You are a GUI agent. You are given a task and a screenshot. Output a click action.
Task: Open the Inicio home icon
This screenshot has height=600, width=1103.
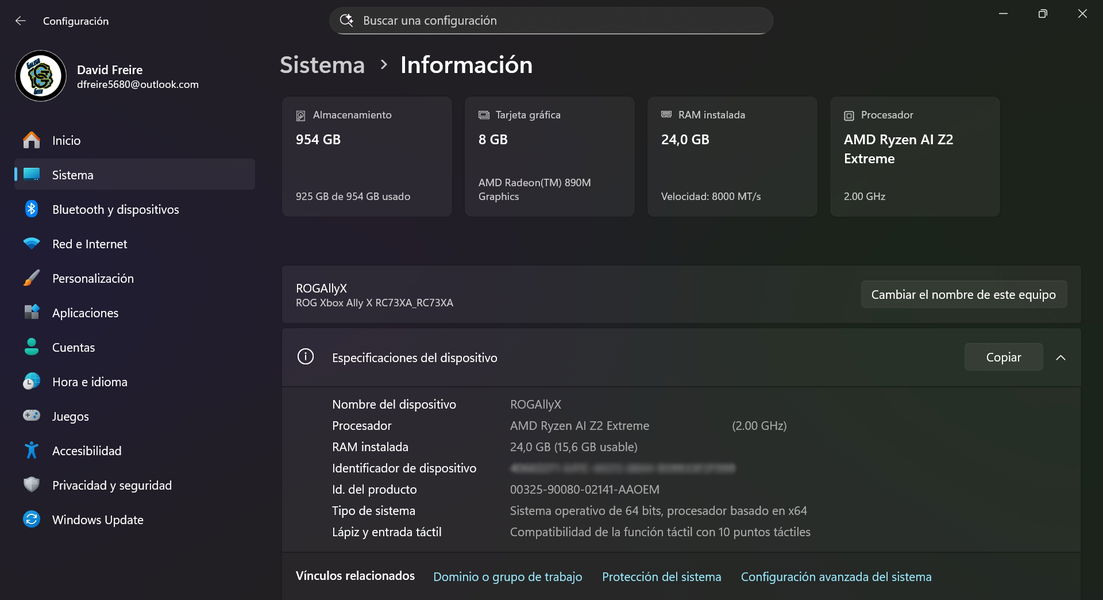(32, 141)
